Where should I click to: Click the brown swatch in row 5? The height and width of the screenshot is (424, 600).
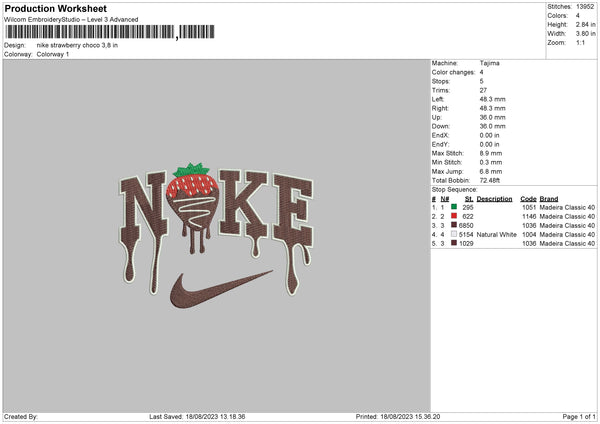[x=454, y=243]
